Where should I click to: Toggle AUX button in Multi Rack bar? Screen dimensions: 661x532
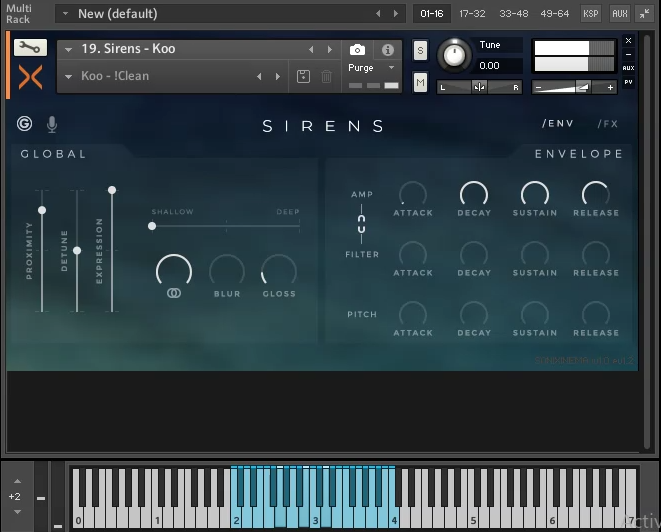tap(619, 13)
